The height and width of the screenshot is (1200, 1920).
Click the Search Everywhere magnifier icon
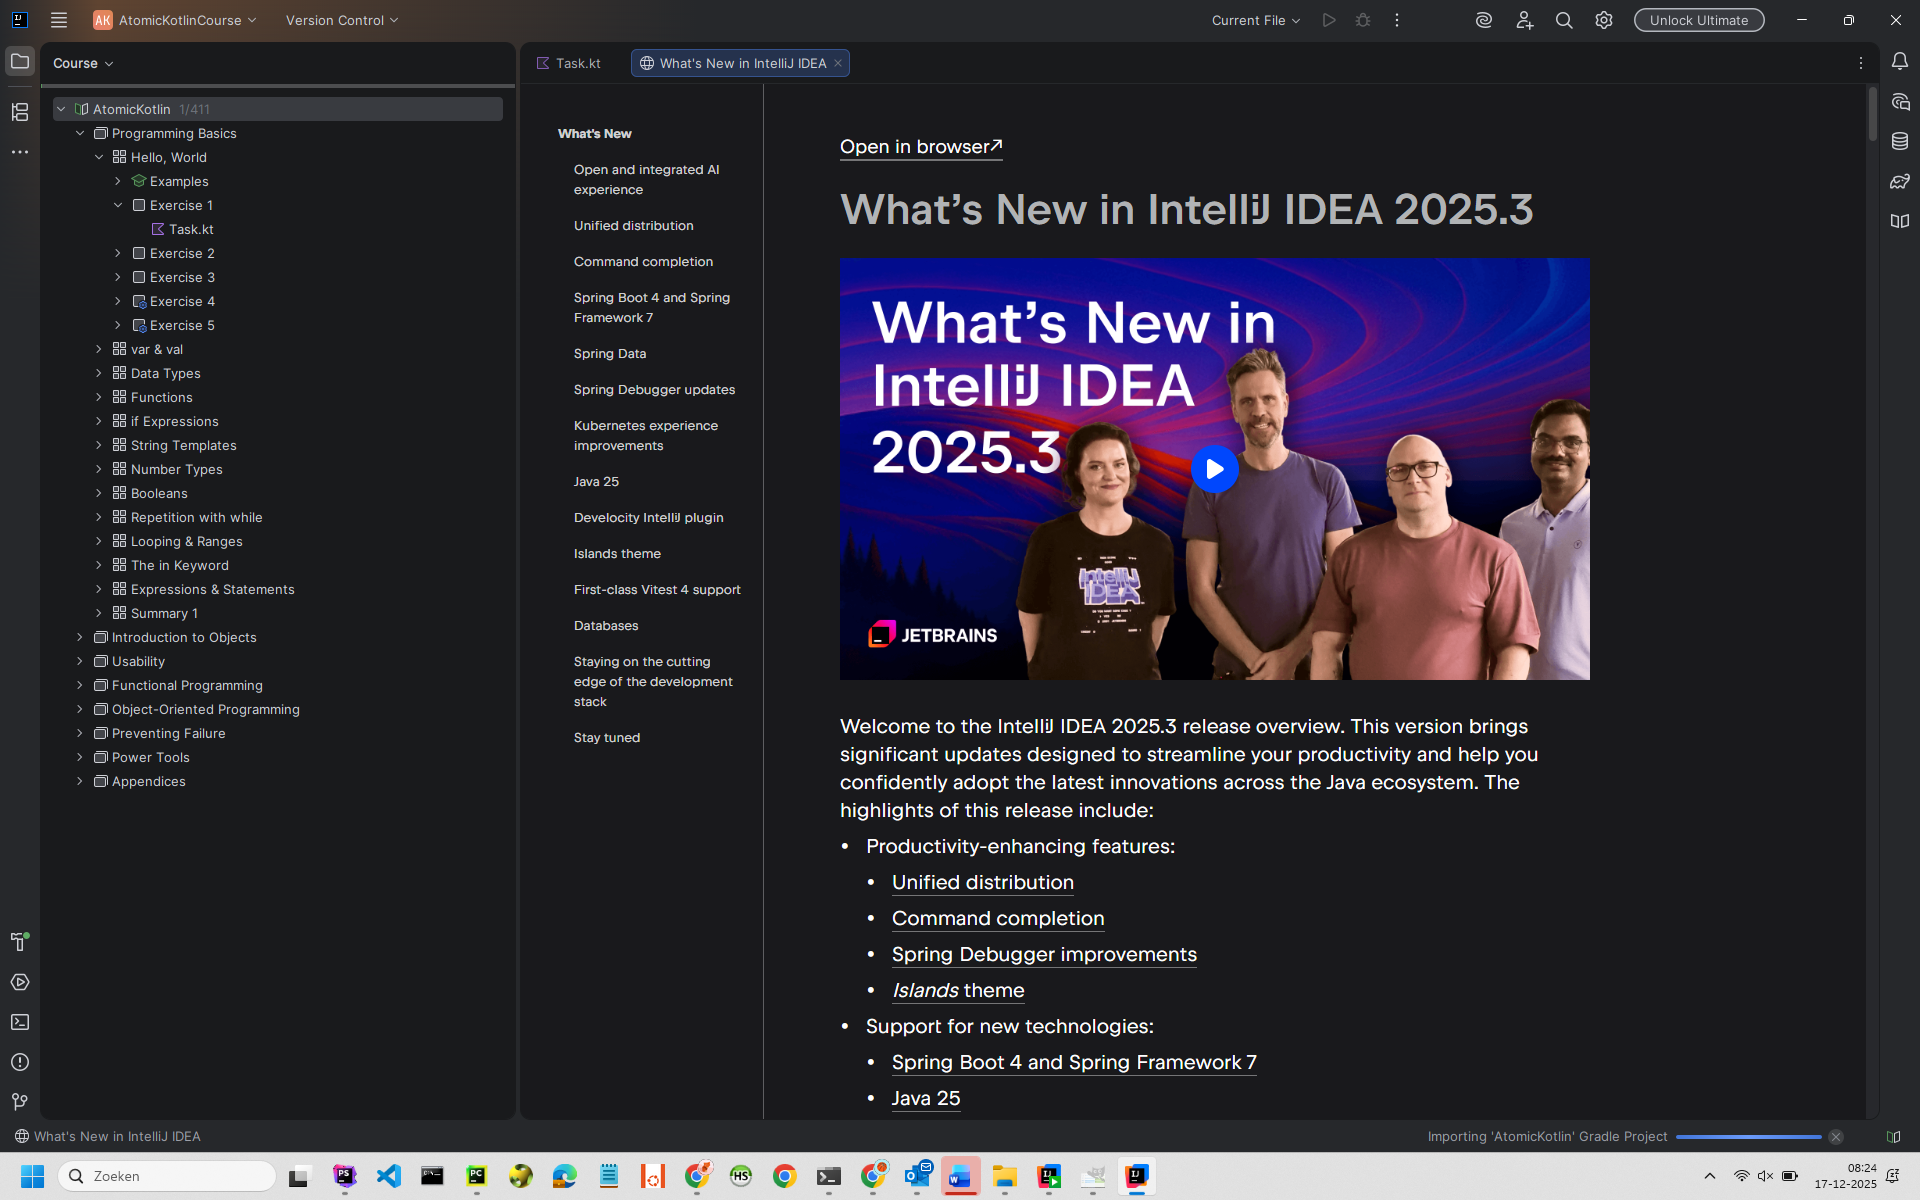point(1564,20)
